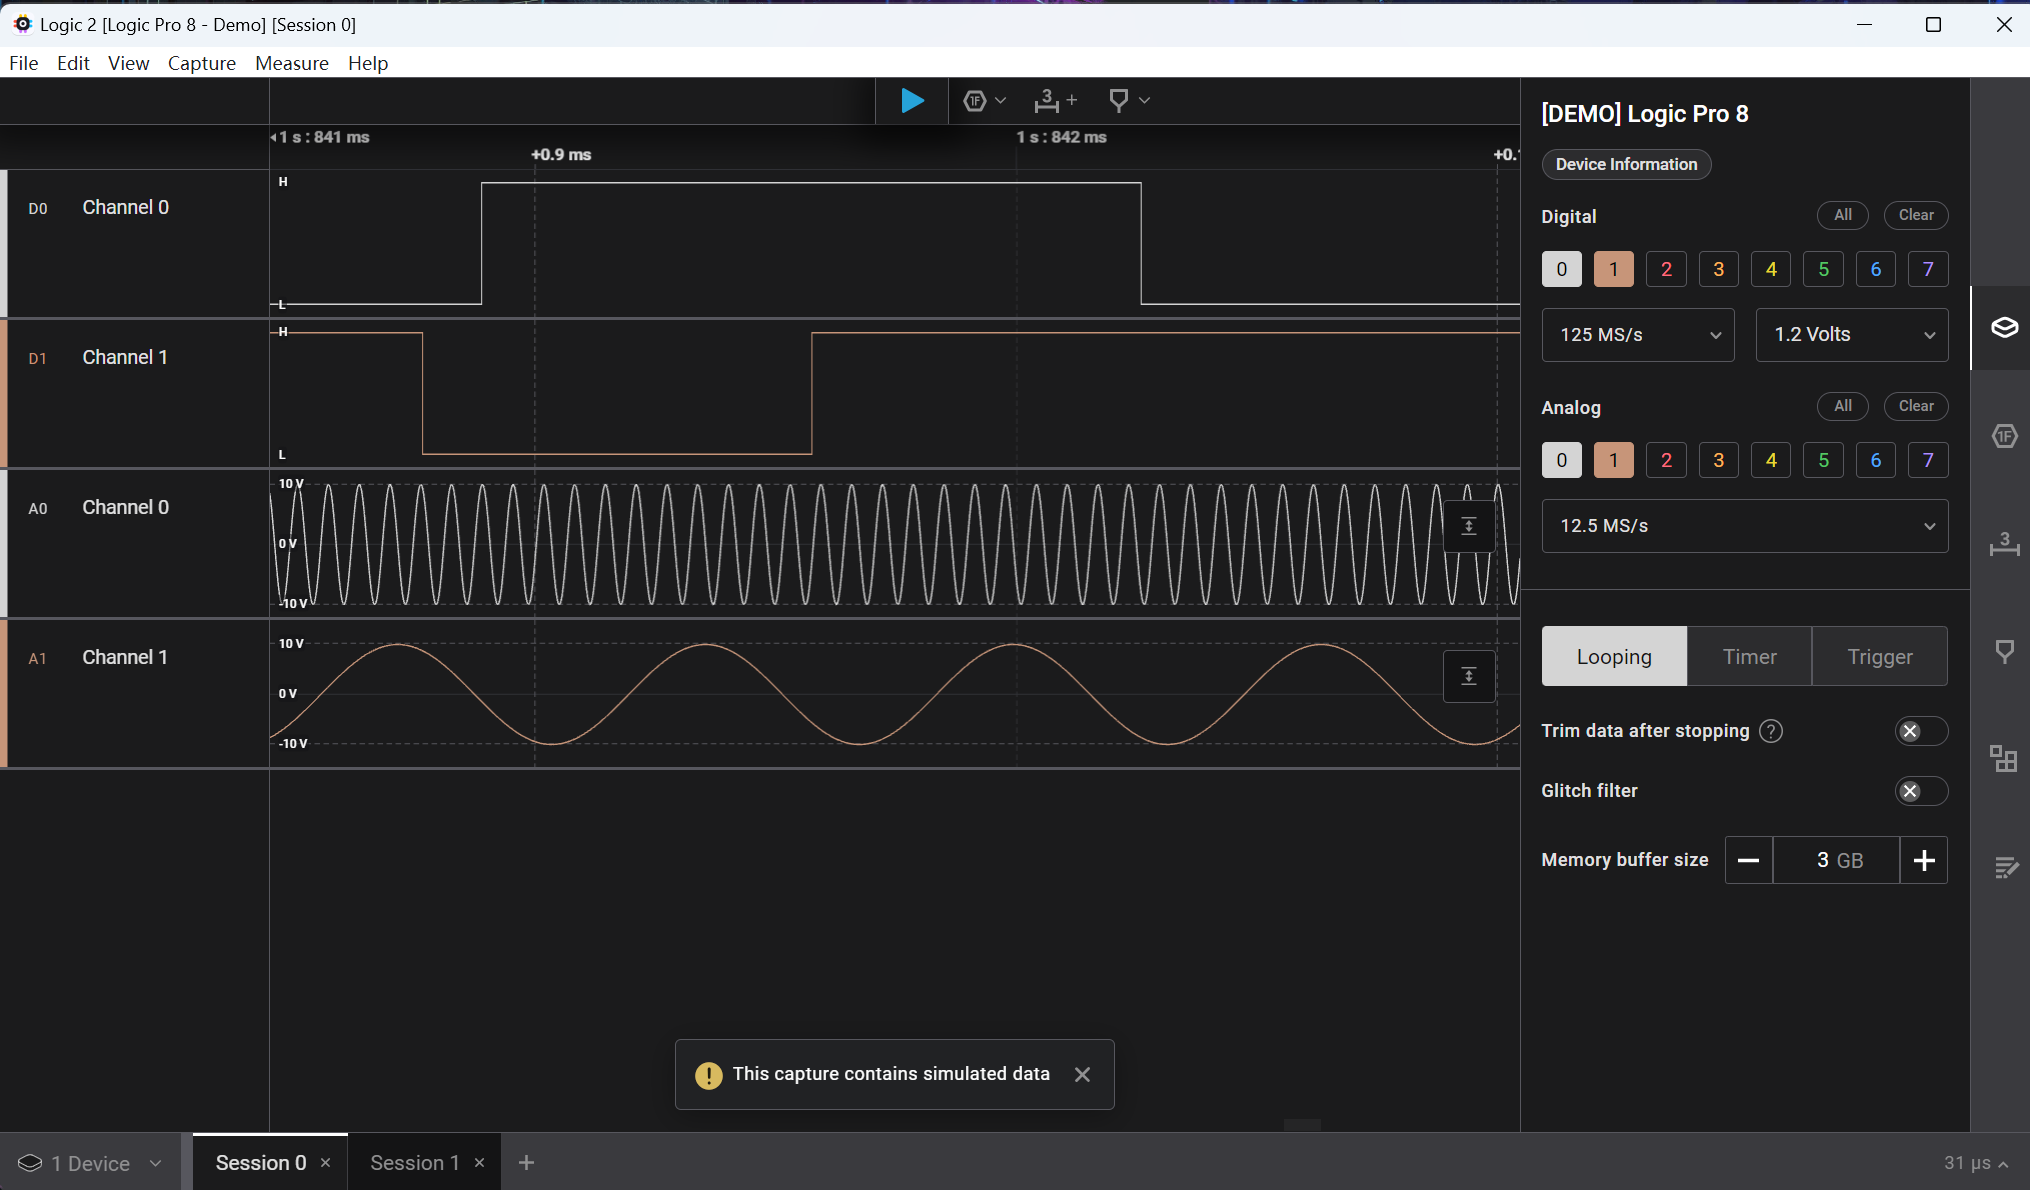
Task: Open Device Settings sidebar panel icon
Action: coord(2004,328)
